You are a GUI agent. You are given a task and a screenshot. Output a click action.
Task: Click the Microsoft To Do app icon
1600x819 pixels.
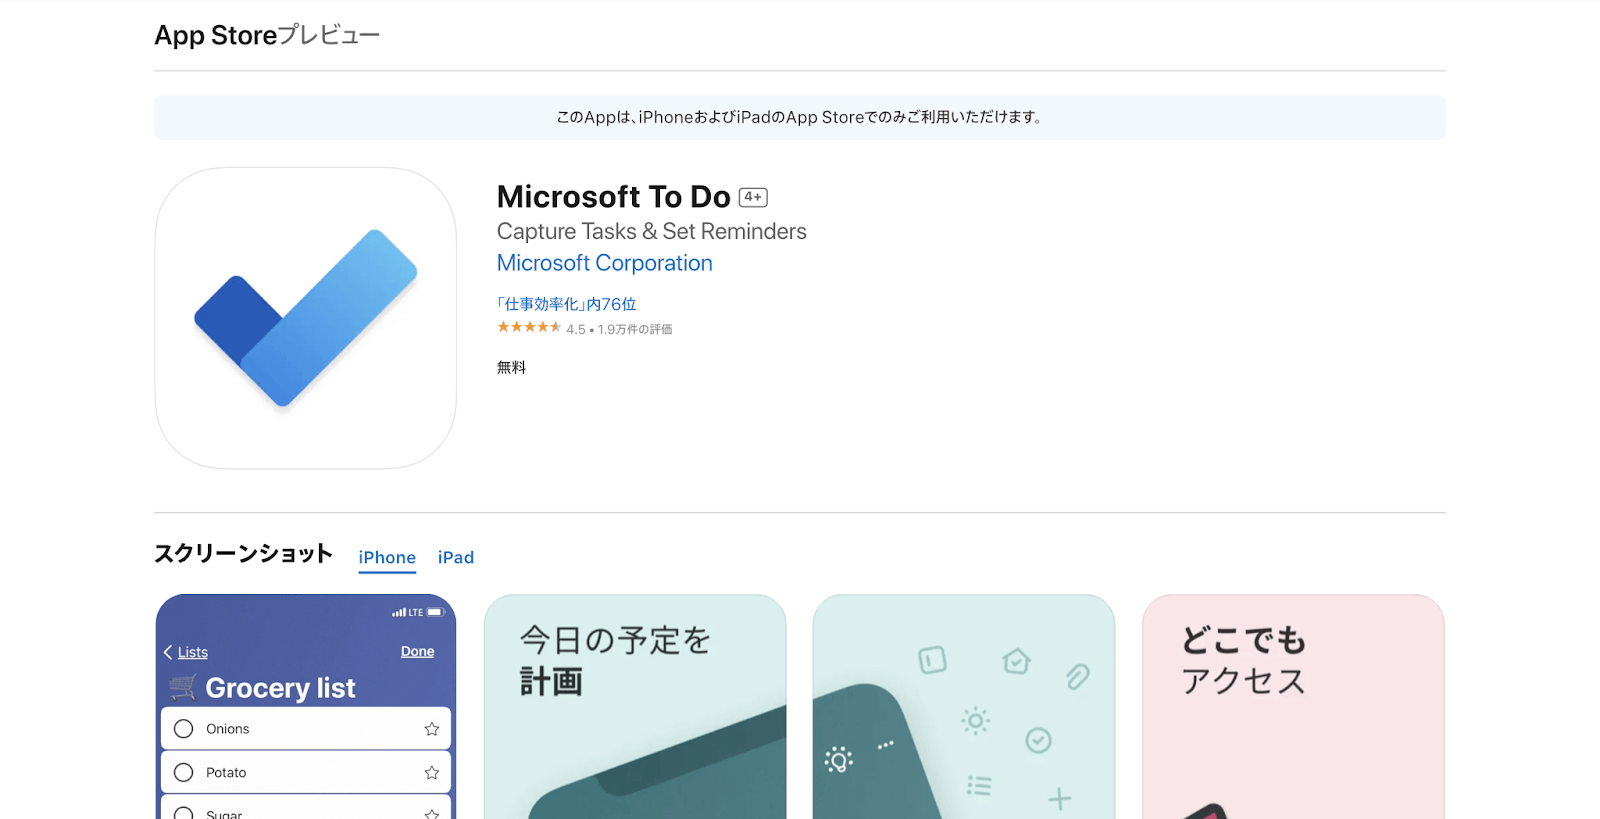(305, 318)
